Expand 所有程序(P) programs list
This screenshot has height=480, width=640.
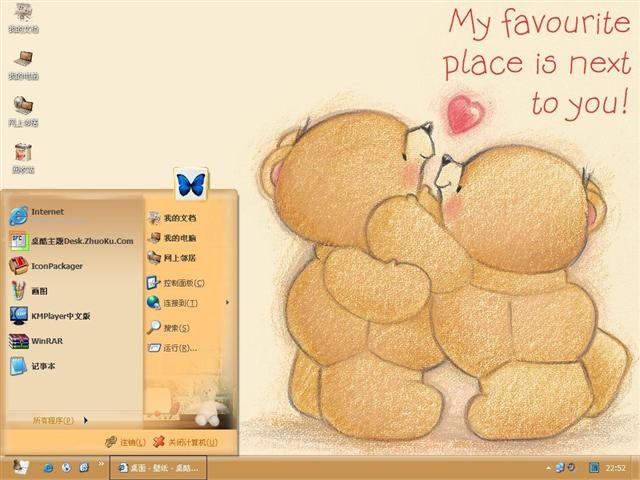tap(60, 420)
